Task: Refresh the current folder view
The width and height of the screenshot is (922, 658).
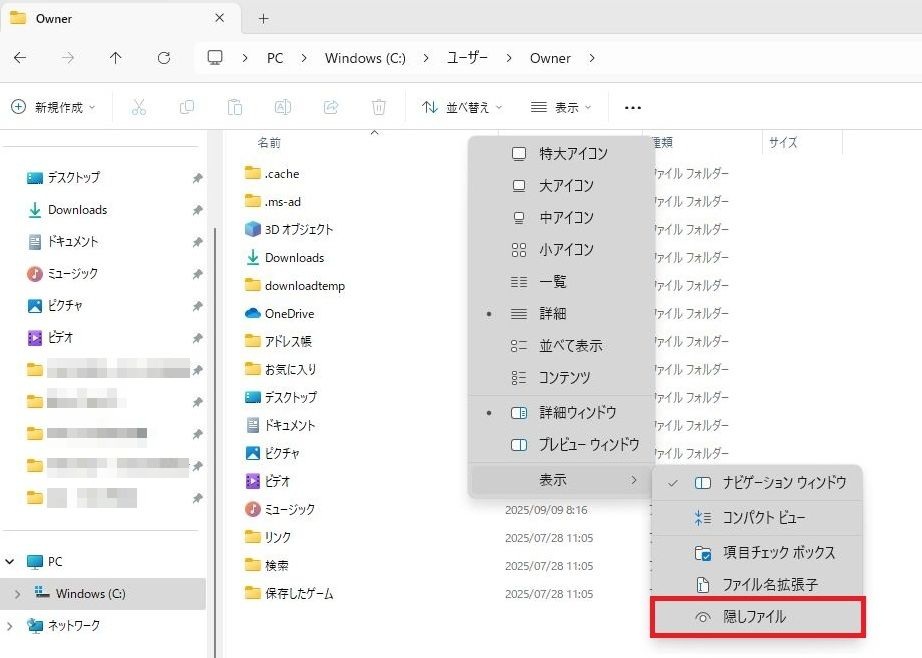Action: point(164,58)
